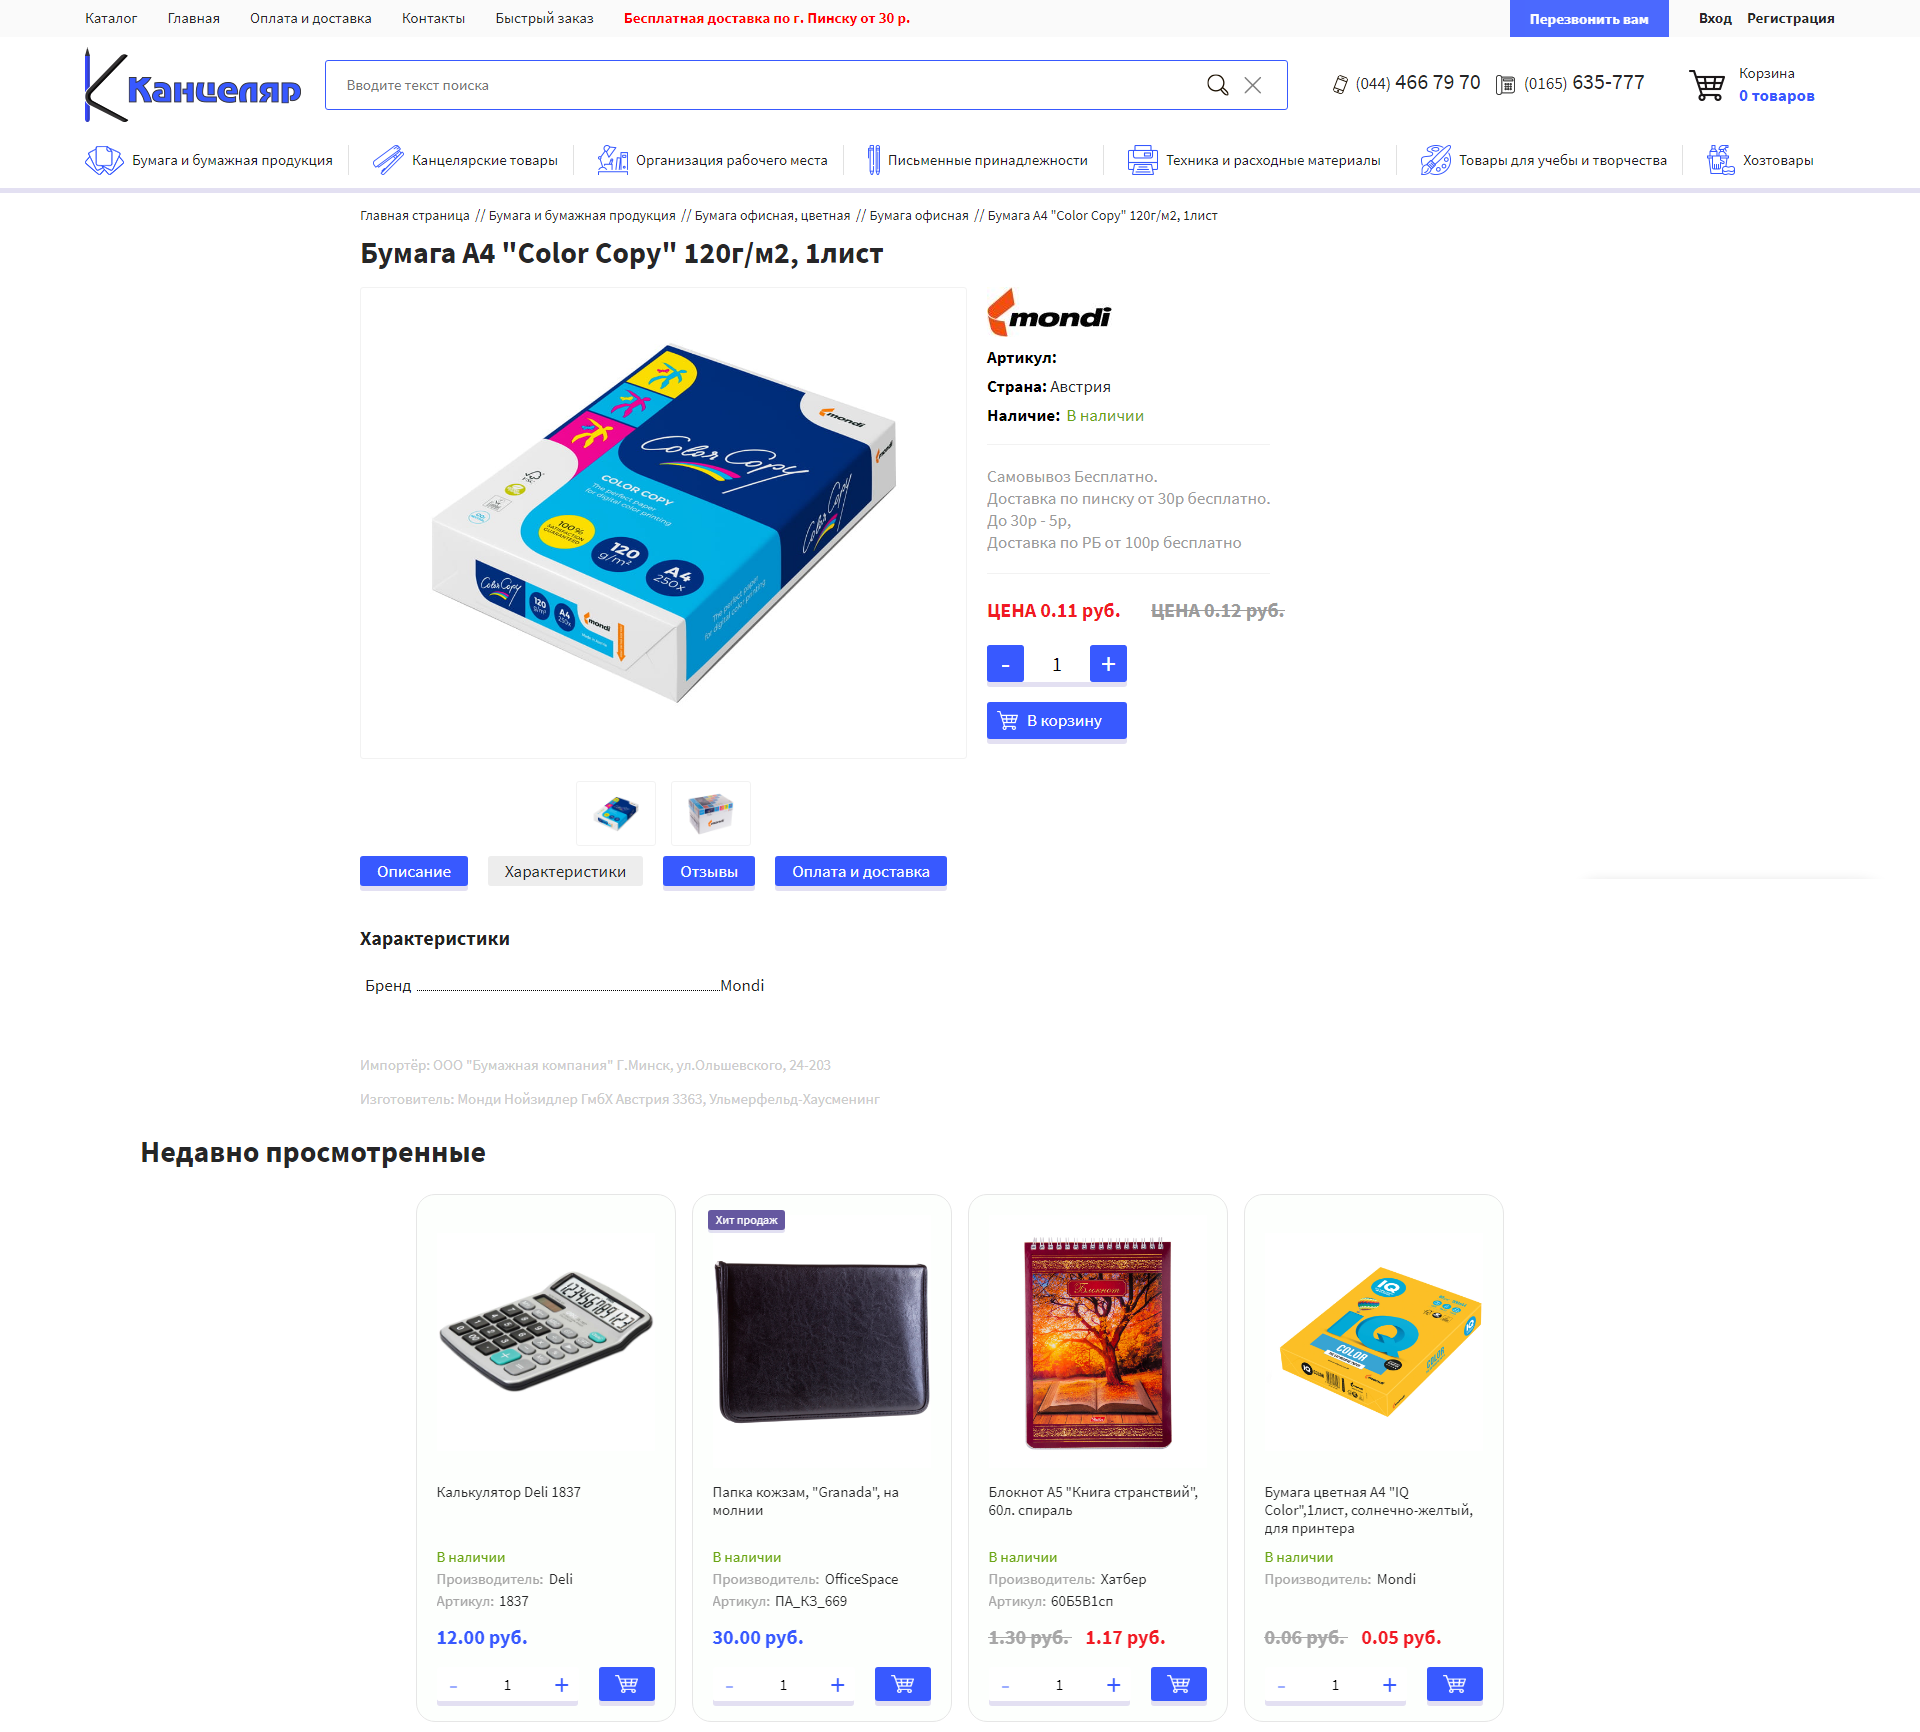
Task: Clear search with the X icon
Action: click(1252, 85)
